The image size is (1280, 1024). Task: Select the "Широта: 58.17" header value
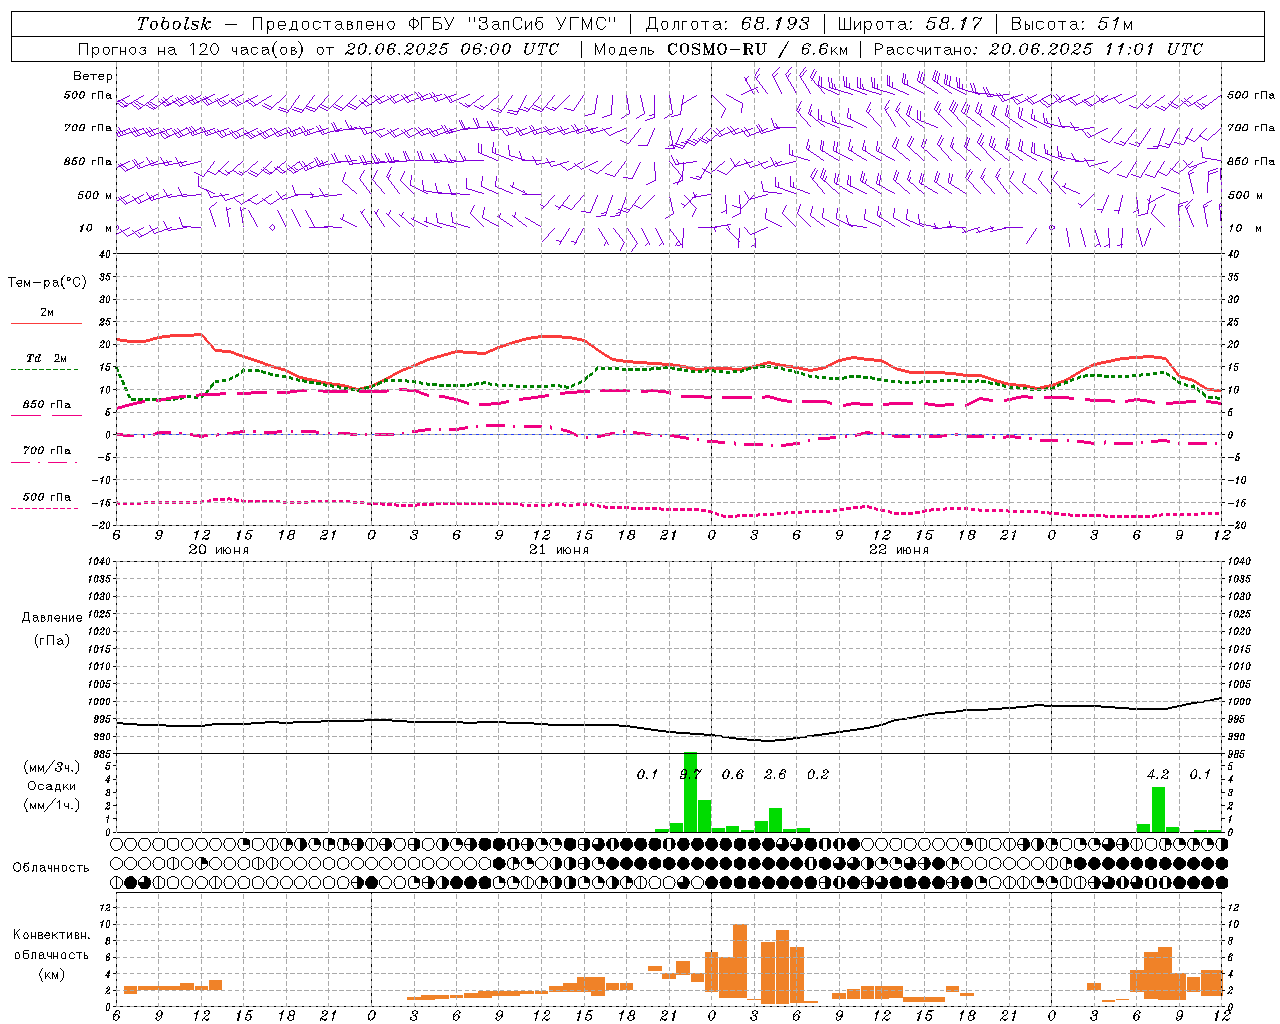pos(910,24)
